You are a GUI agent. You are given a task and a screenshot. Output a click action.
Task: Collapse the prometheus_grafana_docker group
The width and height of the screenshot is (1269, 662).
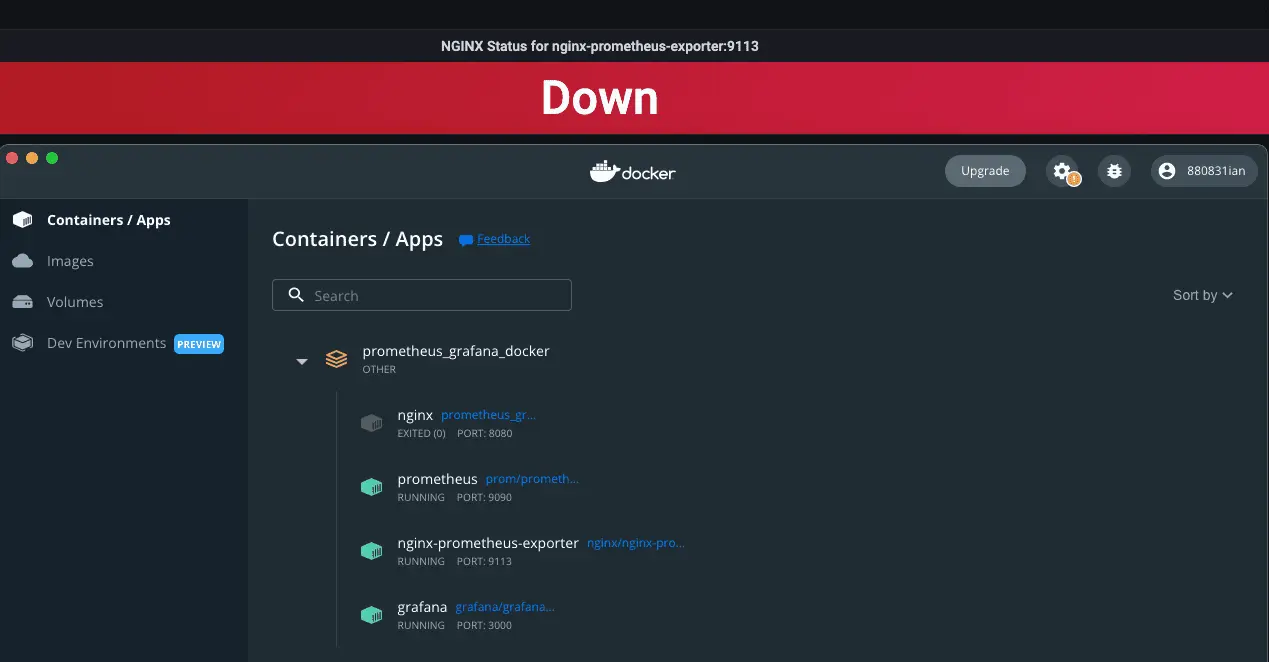[x=301, y=361]
